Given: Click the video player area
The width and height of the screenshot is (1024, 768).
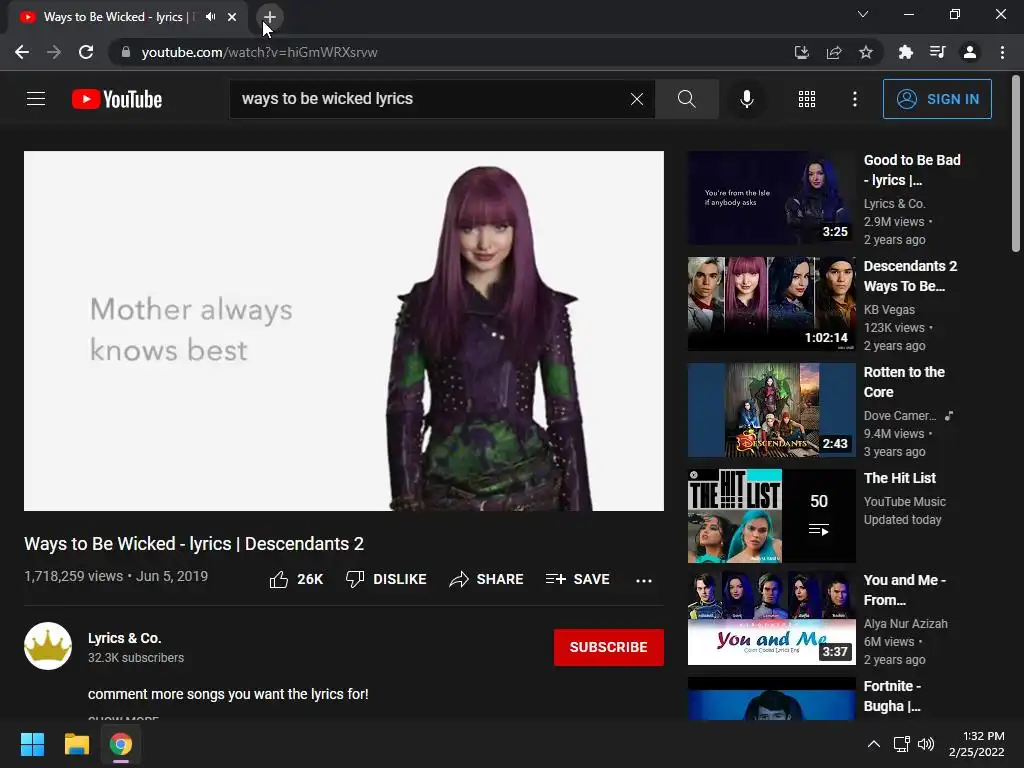Looking at the screenshot, I should click(x=344, y=330).
